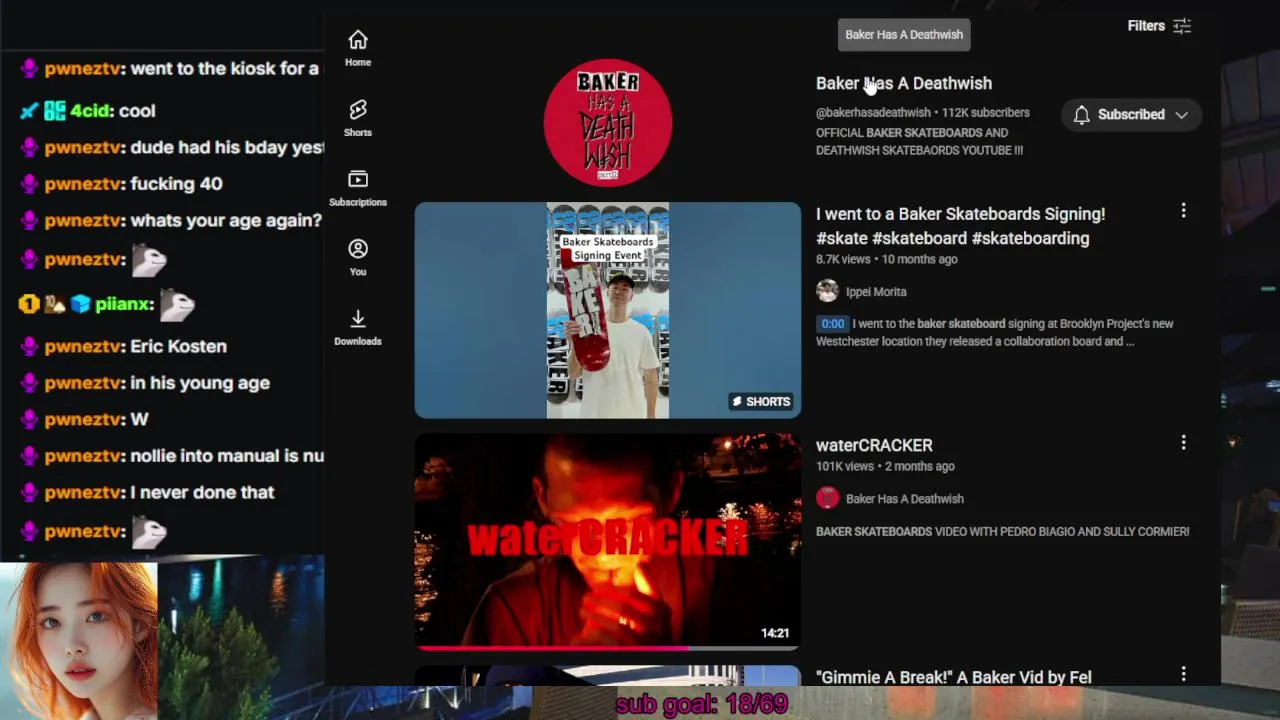Viewport: 1280px width, 720px height.
Task: Open Downloads in the sidebar
Action: 358,327
